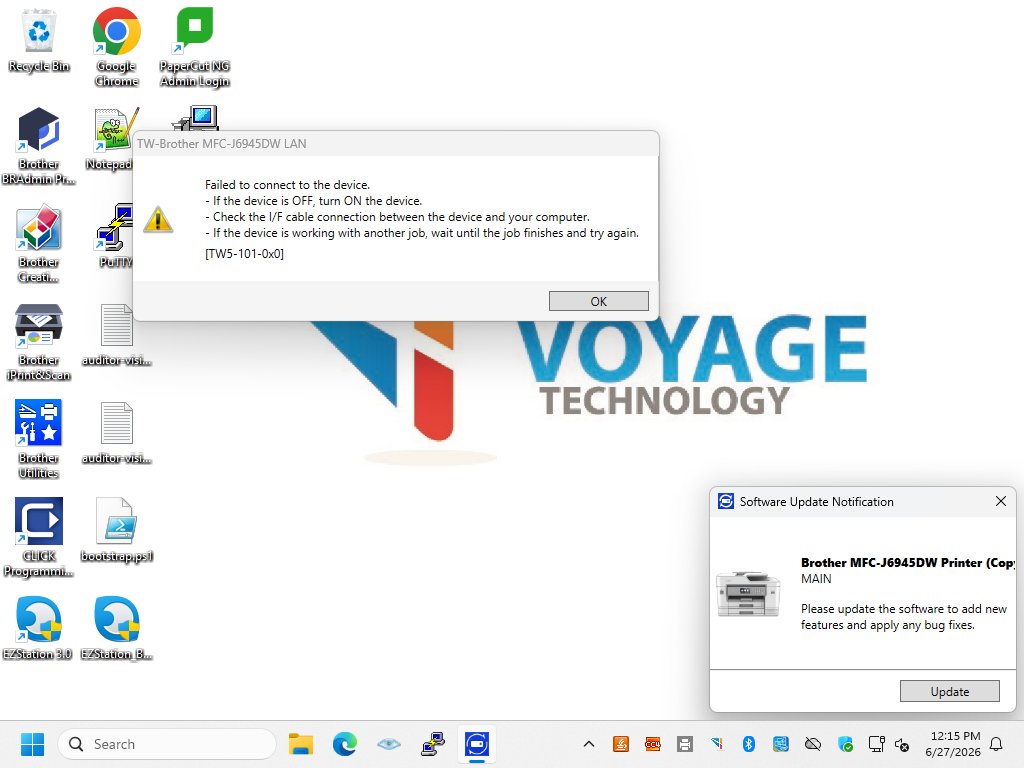Switch to the active Brother app in taskbar
This screenshot has width=1024, height=768.
pyautogui.click(x=477, y=744)
